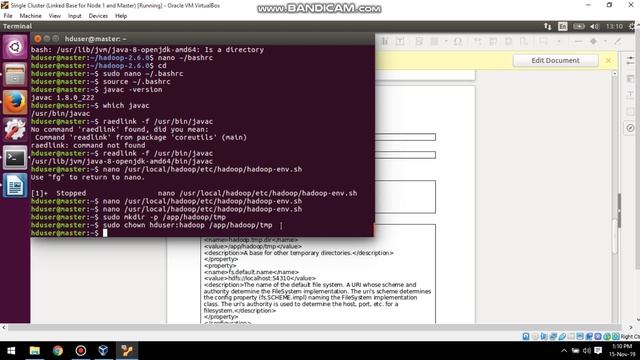Open the Windows taskbar network icon
Screen dimensions: 640x360
click(x=575, y=351)
